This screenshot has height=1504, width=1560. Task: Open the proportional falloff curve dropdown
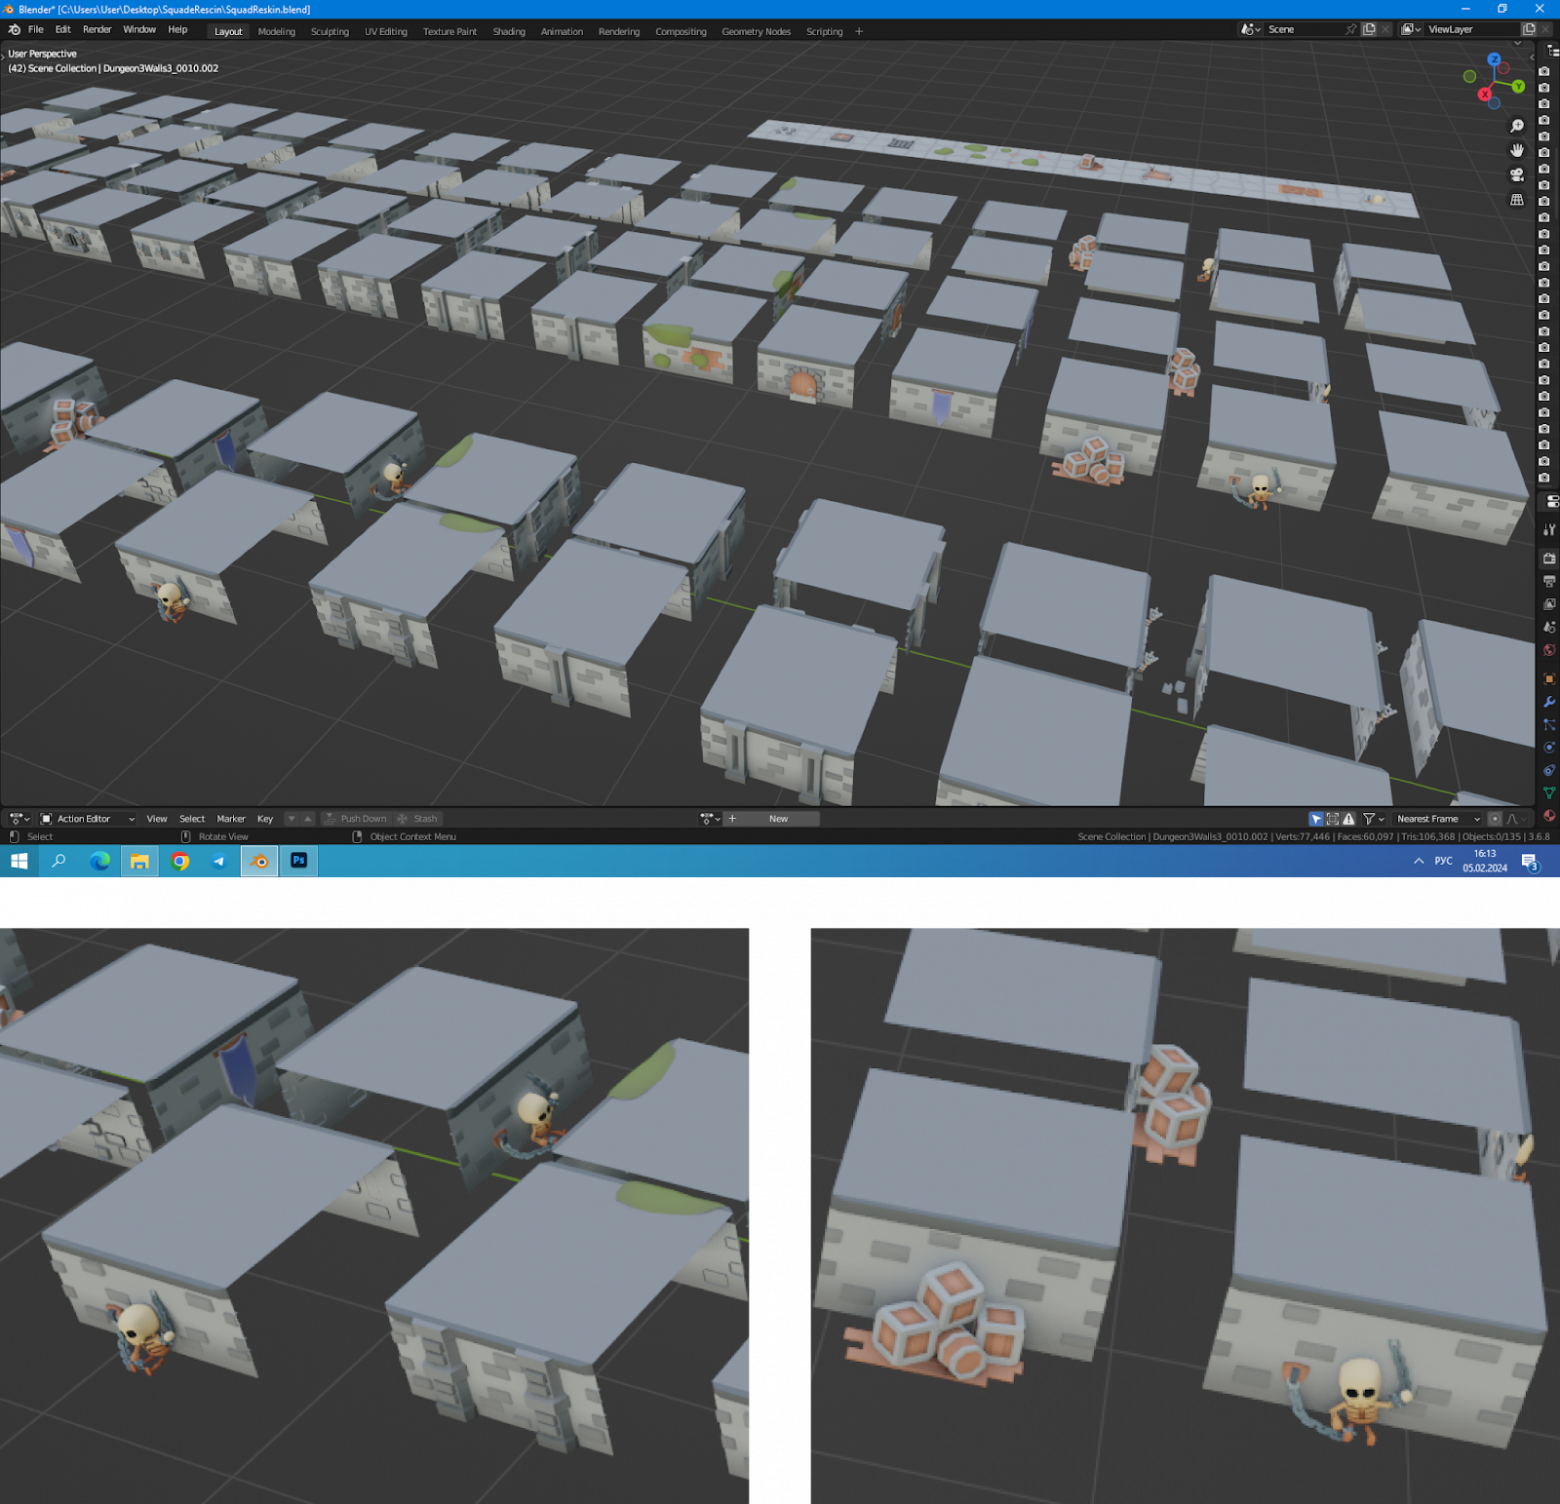tap(1515, 819)
